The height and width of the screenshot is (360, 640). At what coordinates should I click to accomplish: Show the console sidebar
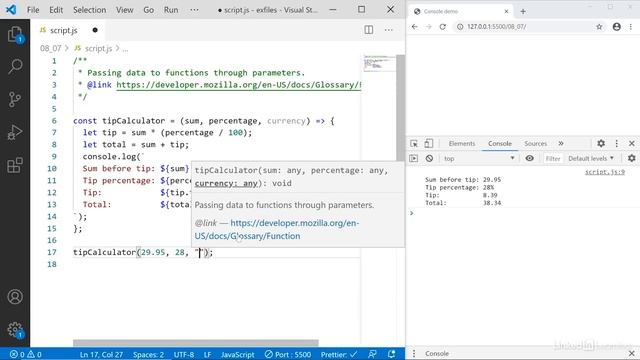coord(413,158)
